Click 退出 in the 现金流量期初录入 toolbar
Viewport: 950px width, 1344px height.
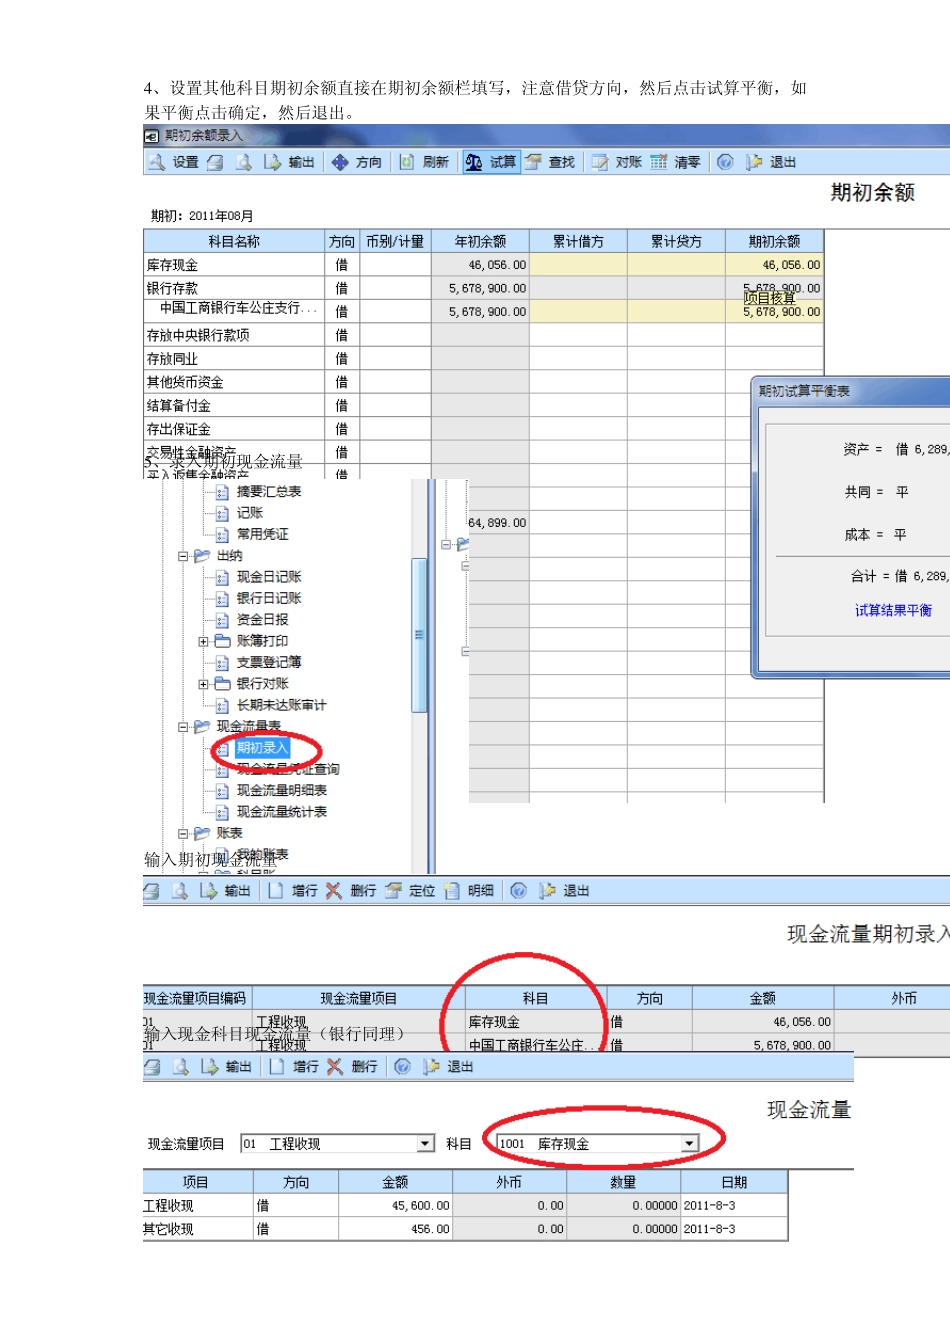564,891
